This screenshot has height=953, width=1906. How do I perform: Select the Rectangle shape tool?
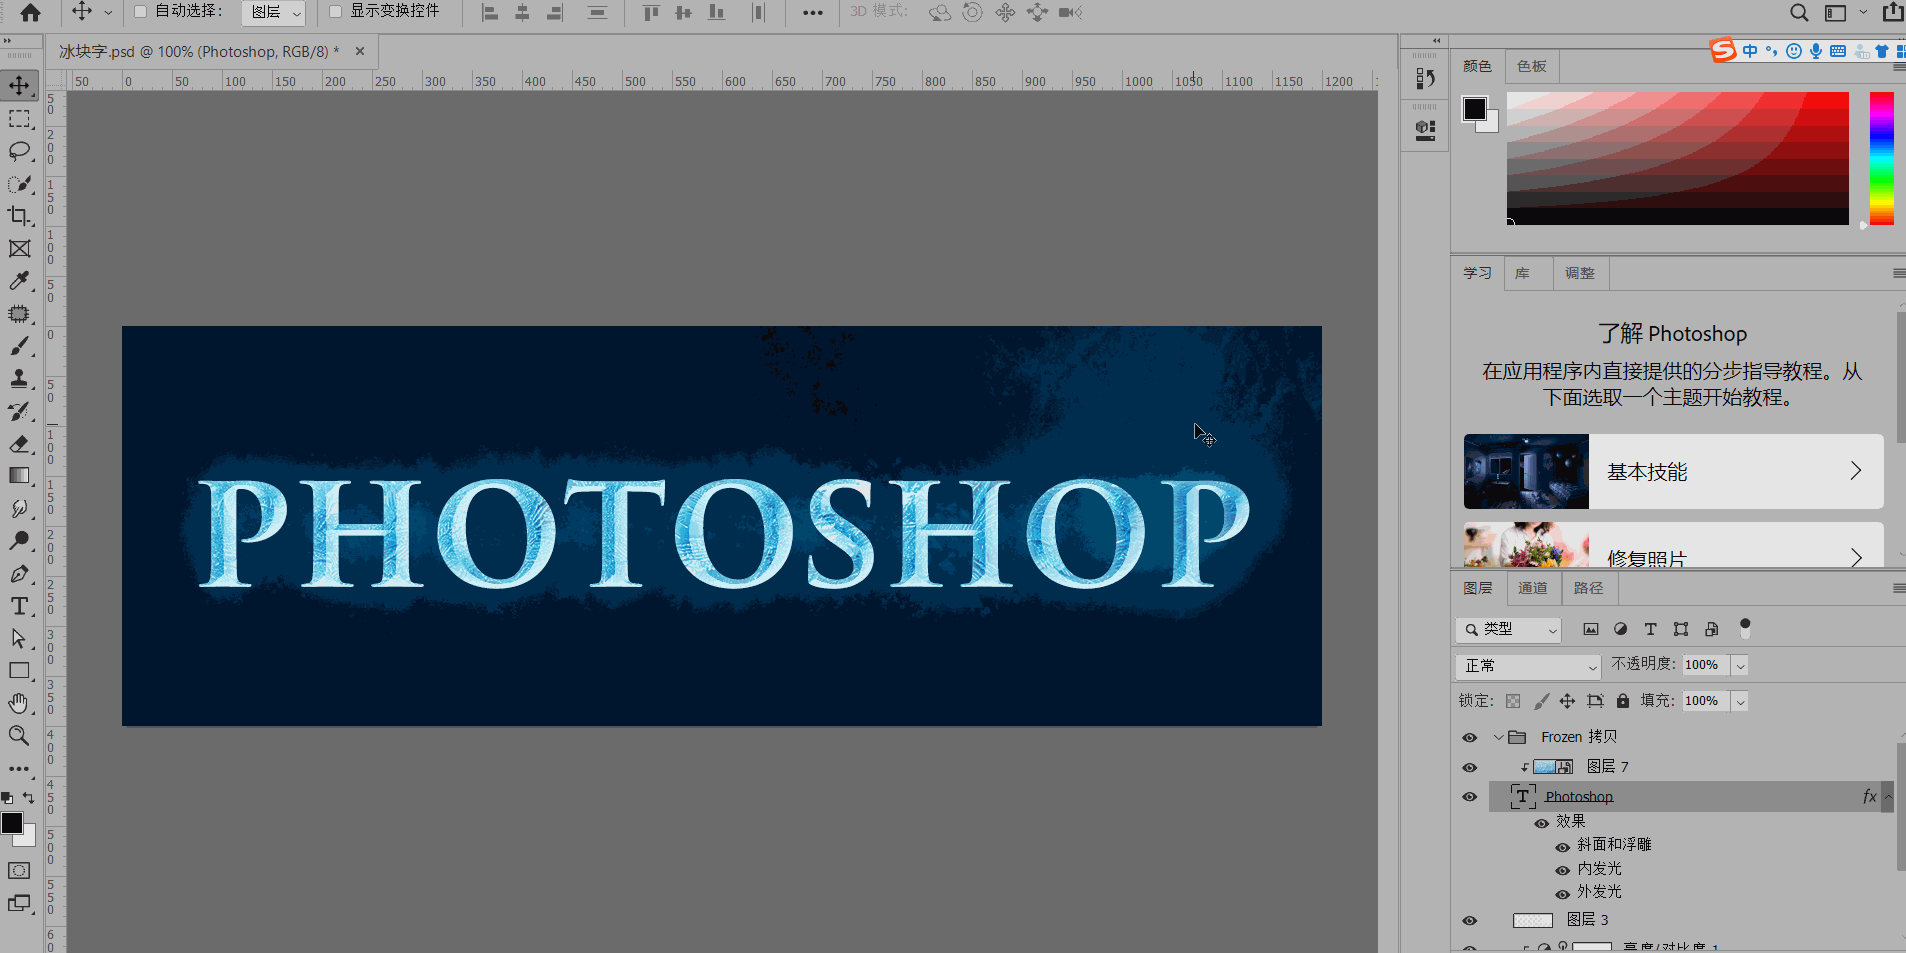[19, 671]
